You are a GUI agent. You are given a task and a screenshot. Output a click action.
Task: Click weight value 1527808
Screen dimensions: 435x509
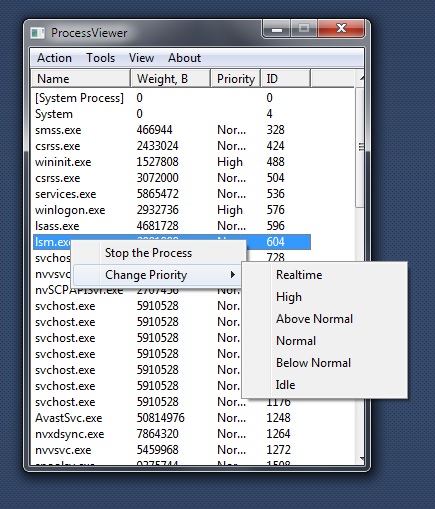click(158, 162)
